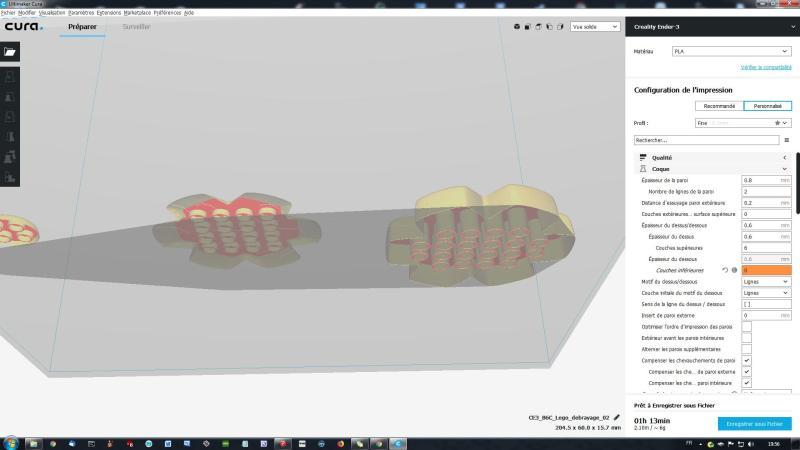
Task: Reset Couches inférieures value with revert arrow
Action: pyautogui.click(x=724, y=270)
